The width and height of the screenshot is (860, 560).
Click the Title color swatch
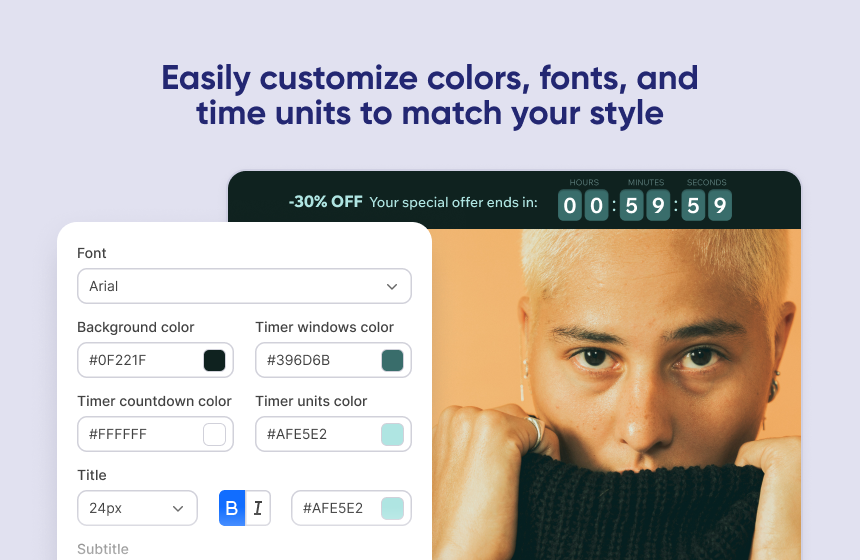pyautogui.click(x=392, y=508)
